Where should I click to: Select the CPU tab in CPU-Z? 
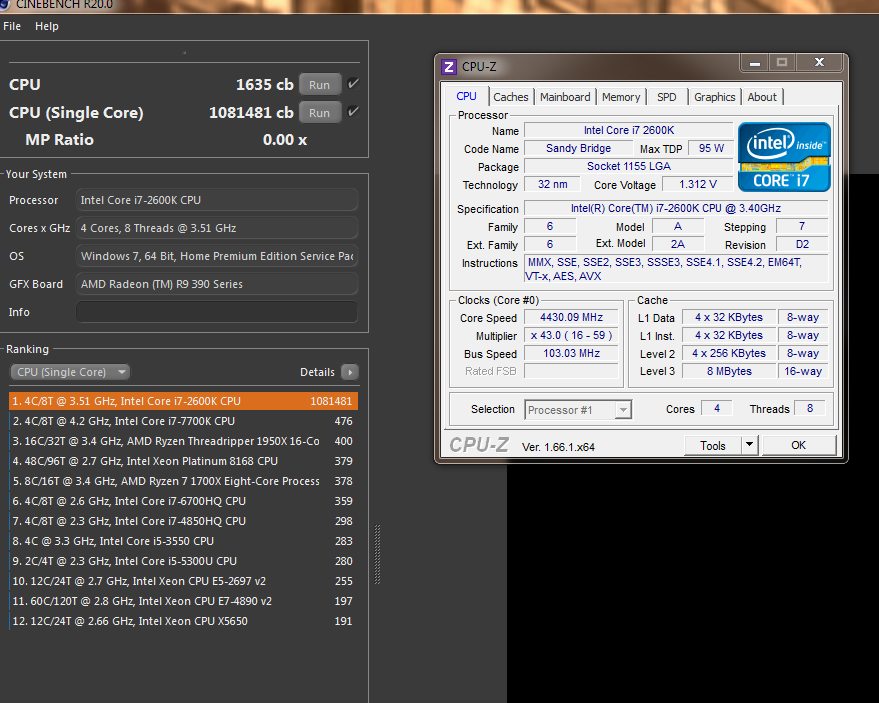[466, 96]
